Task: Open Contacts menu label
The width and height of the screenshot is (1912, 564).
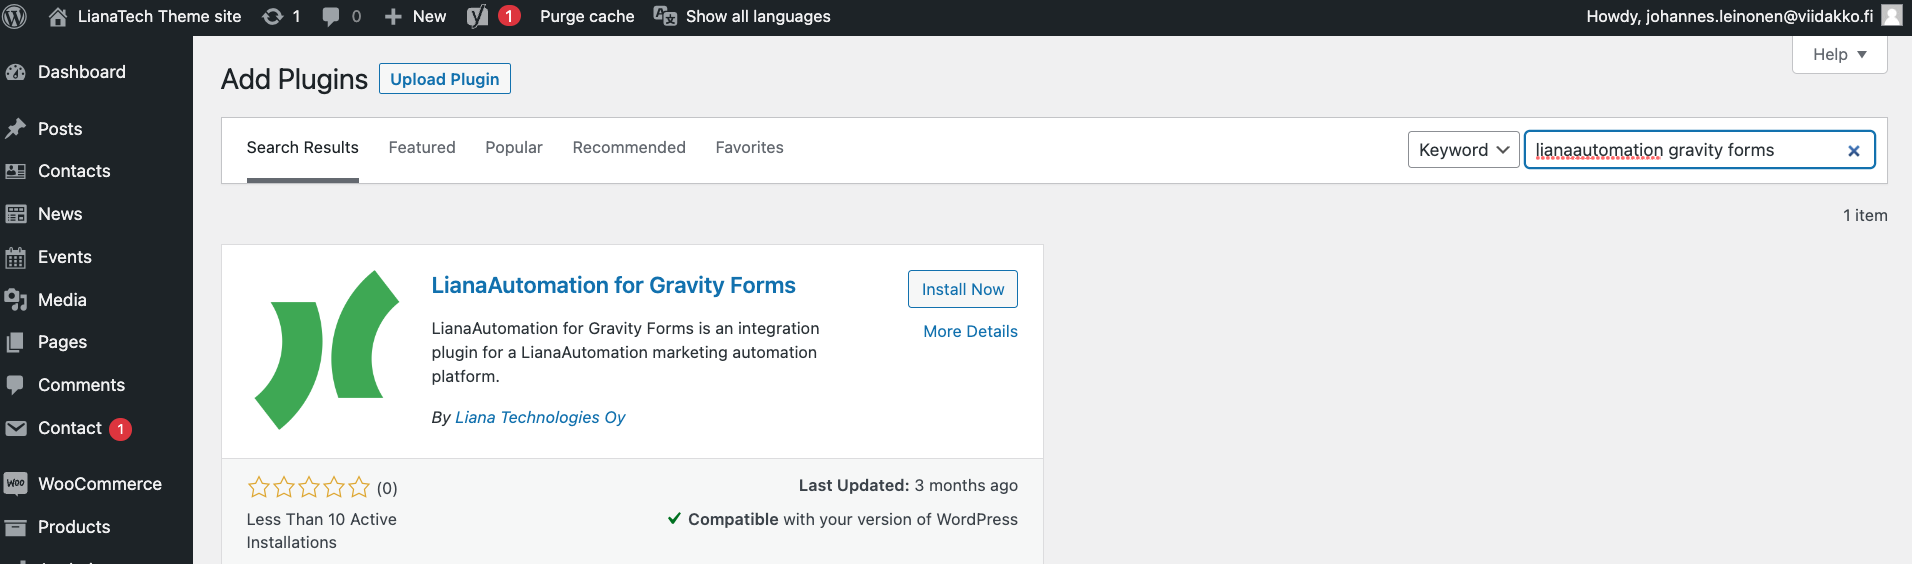Action: [x=74, y=171]
